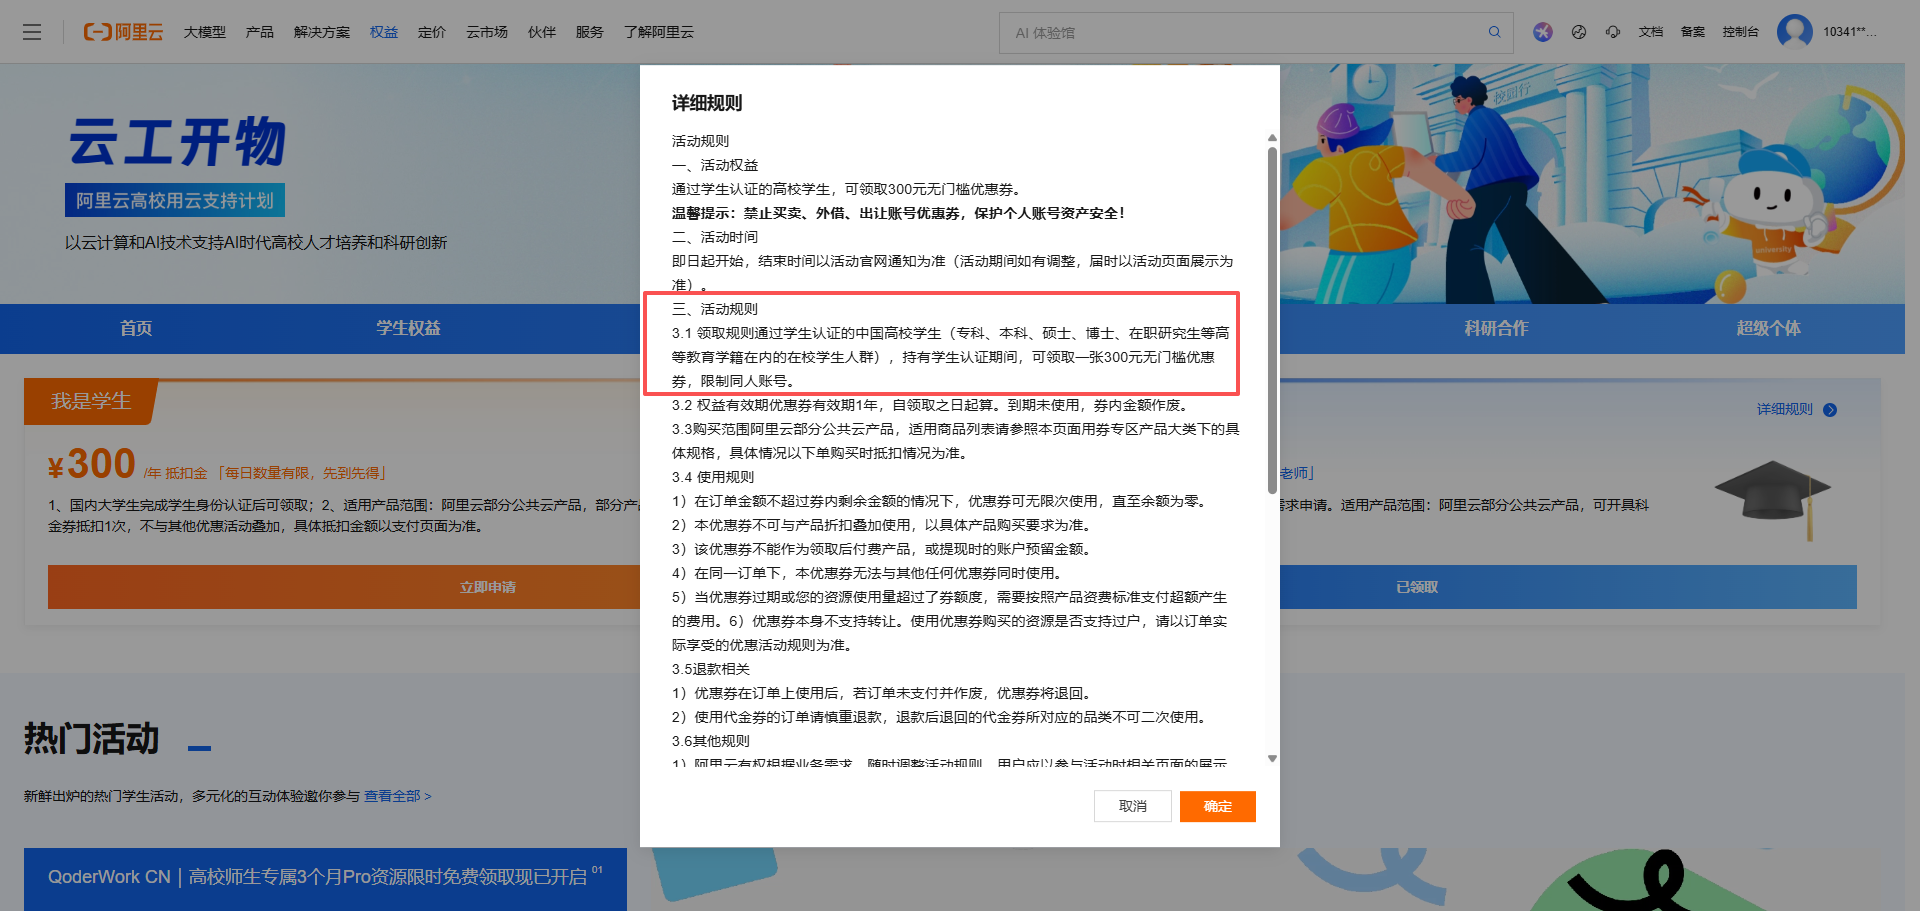Click the 详细规则 dialog title
The height and width of the screenshot is (911, 1920).
707,103
